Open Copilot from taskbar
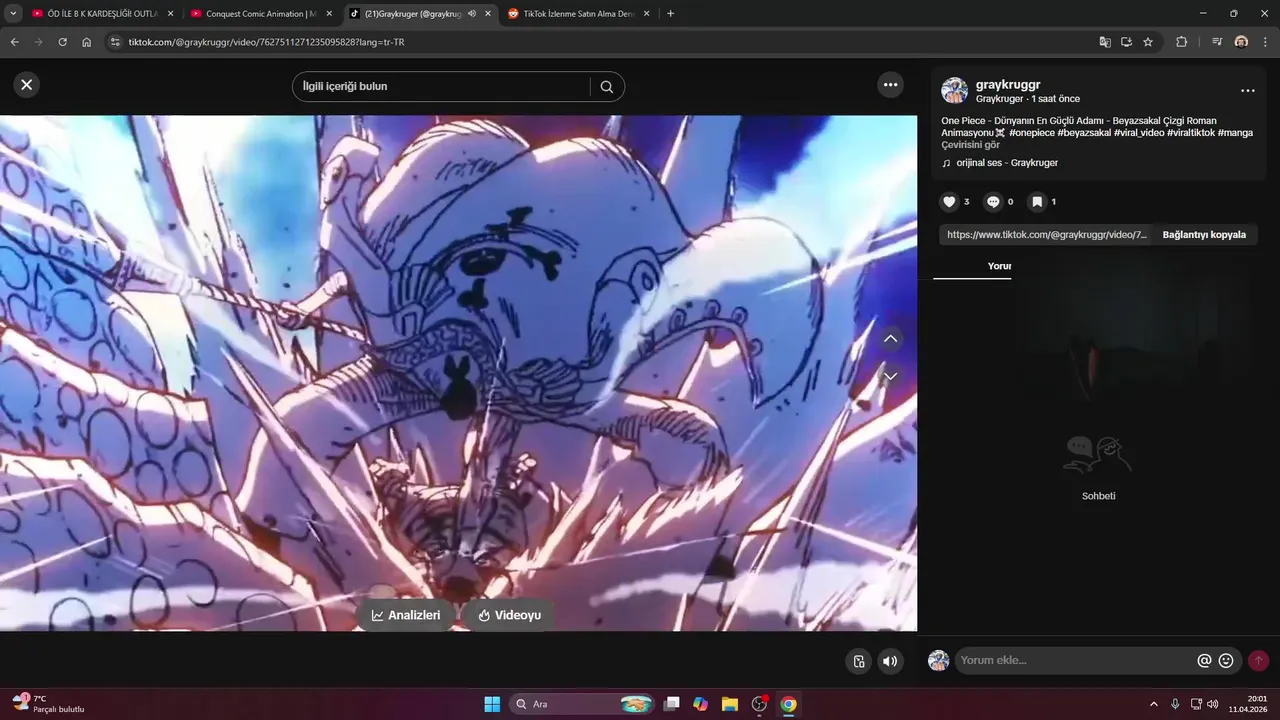Screen dimensions: 1280x720 coord(701,704)
